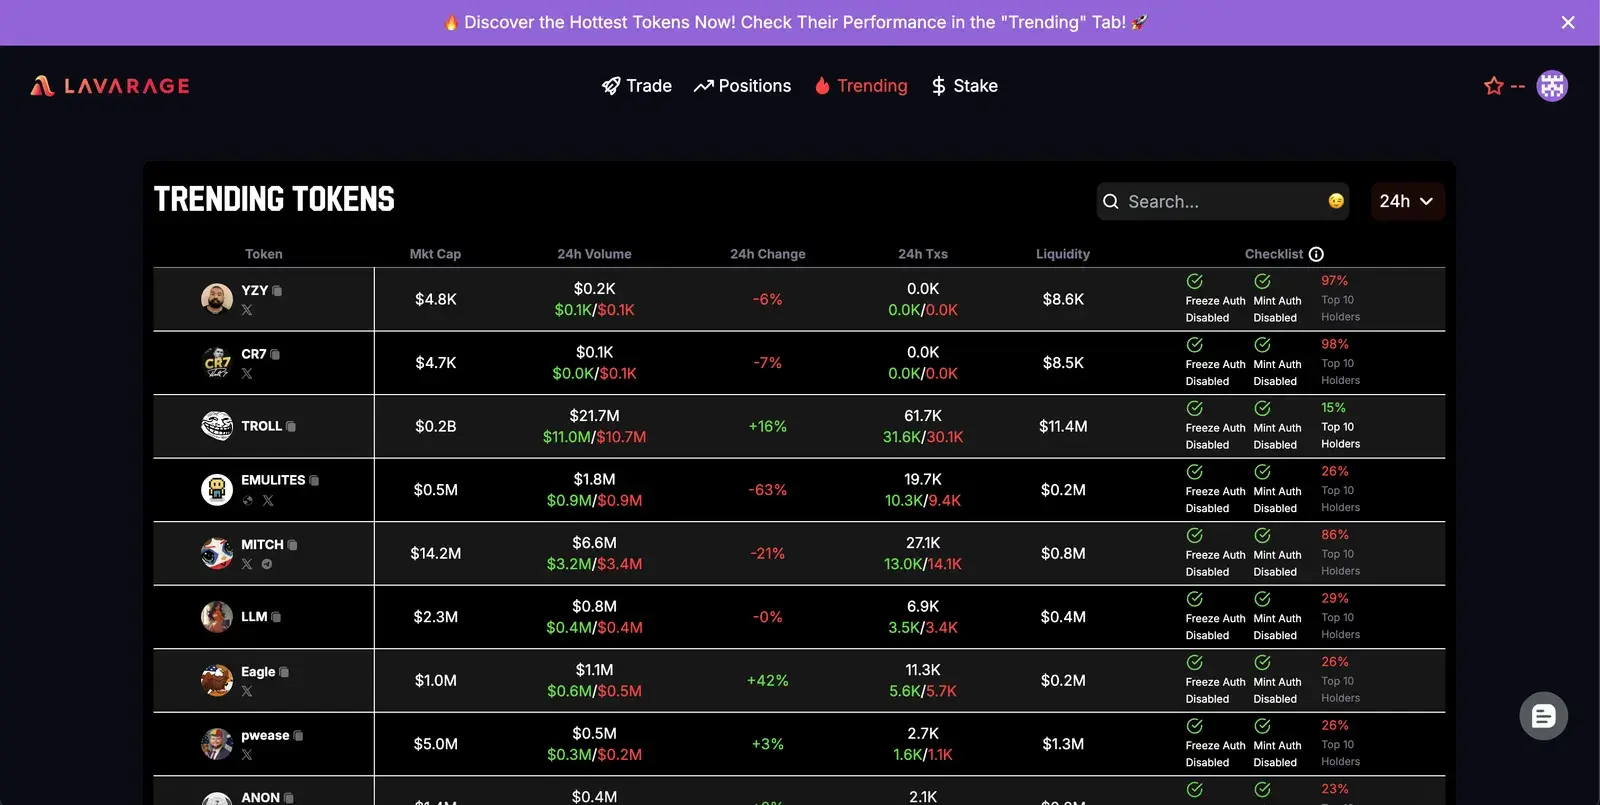1600x805 pixels.
Task: Click the MITCH token avatar
Action: pyautogui.click(x=217, y=553)
